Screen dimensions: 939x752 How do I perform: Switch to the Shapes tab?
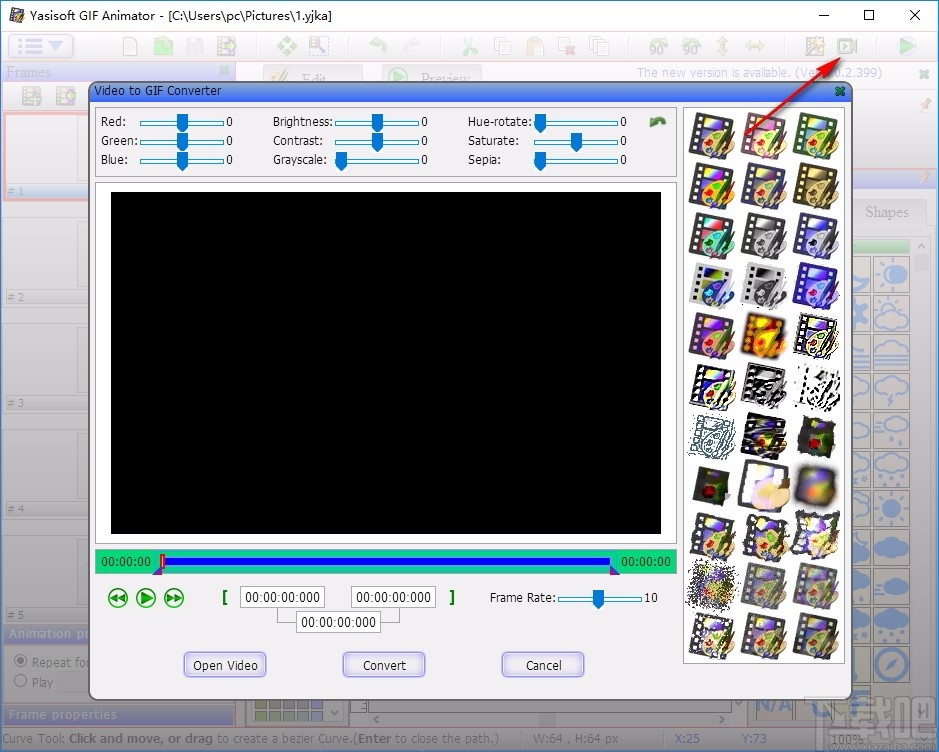[887, 212]
